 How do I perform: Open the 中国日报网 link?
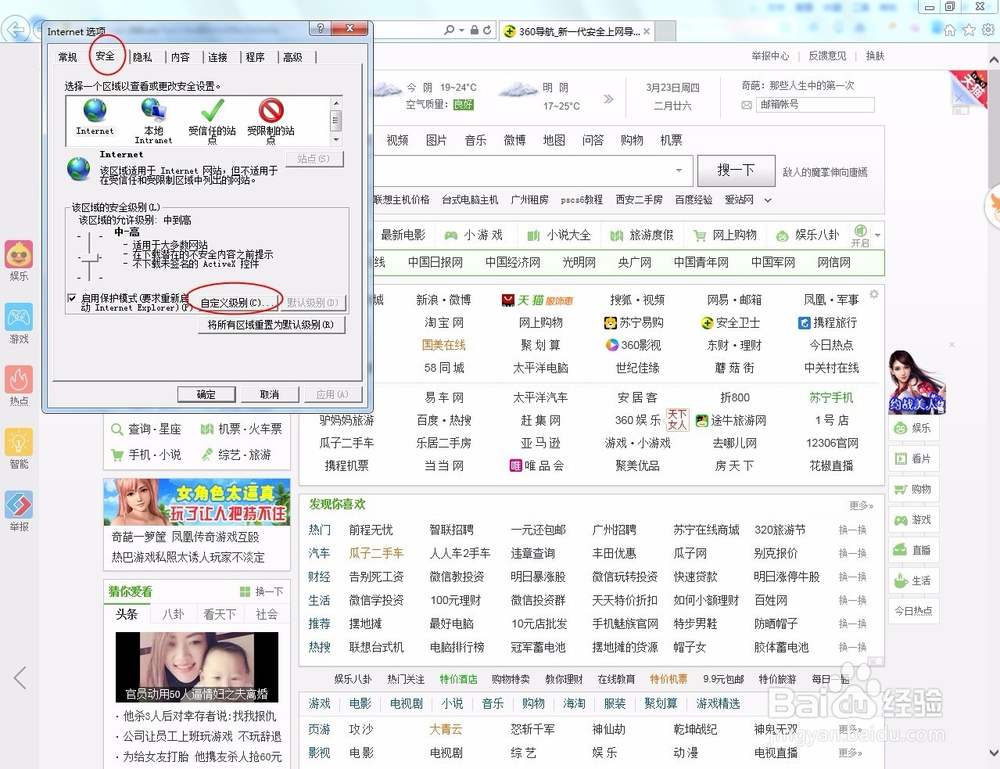[x=436, y=262]
